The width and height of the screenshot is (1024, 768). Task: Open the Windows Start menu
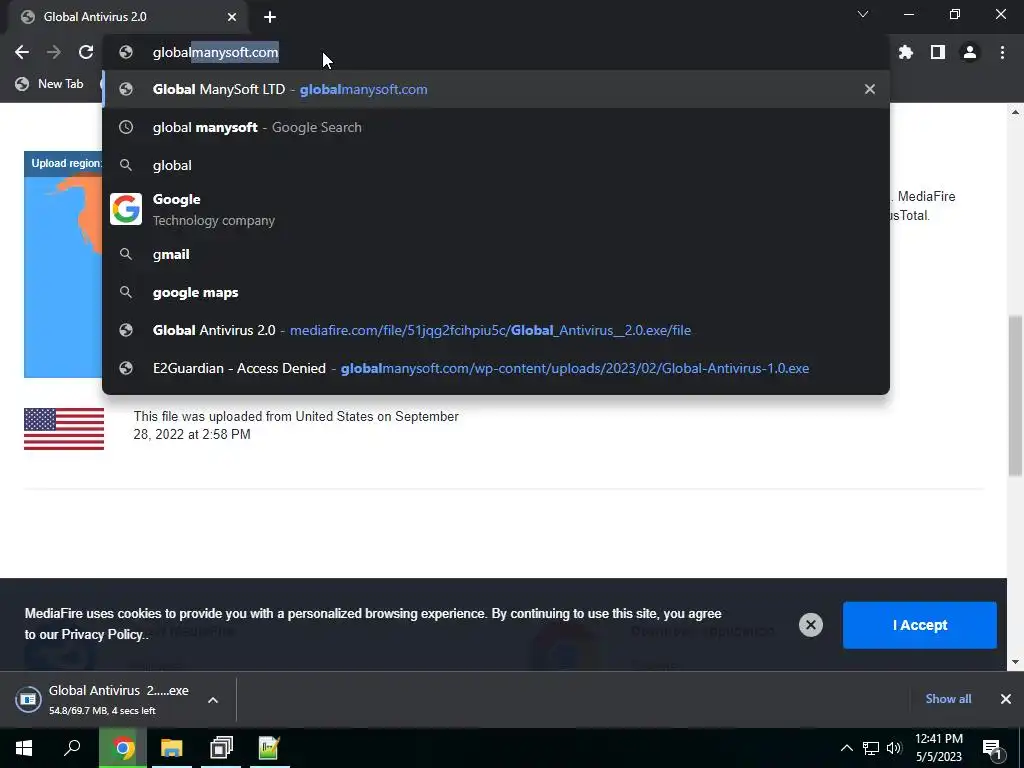pos(24,748)
